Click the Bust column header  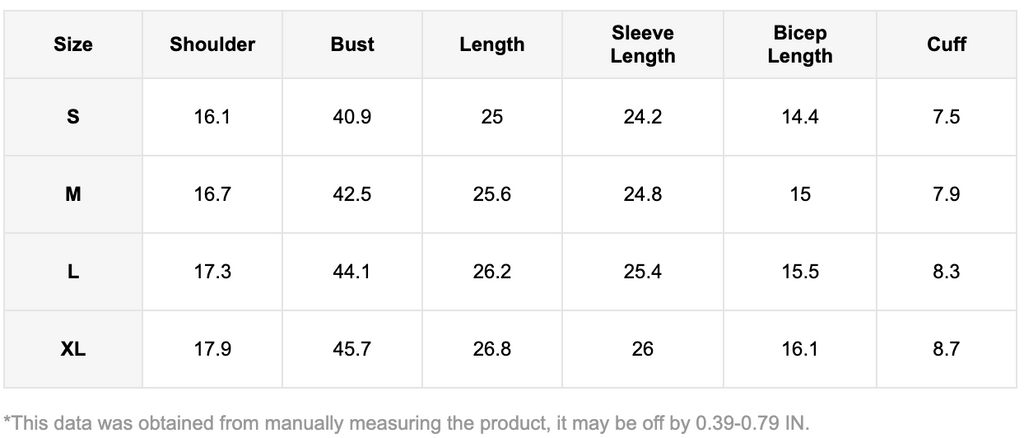[x=352, y=45]
